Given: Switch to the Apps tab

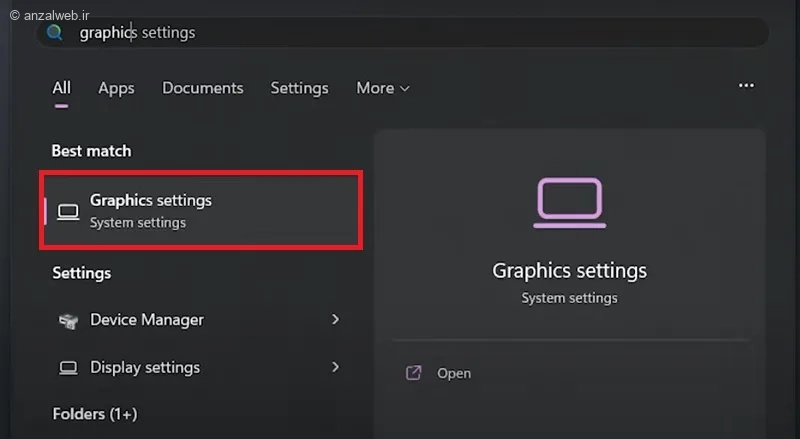Looking at the screenshot, I should coord(116,88).
